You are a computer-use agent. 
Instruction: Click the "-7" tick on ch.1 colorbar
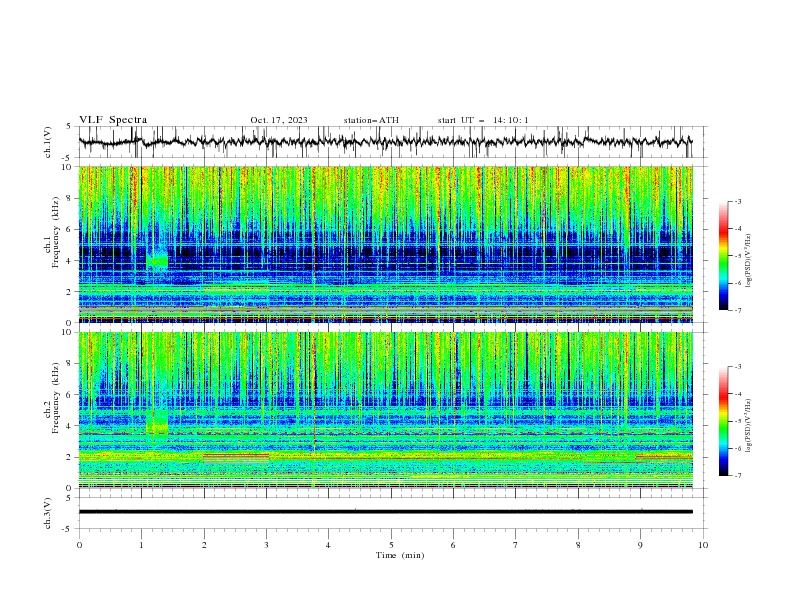738,310
